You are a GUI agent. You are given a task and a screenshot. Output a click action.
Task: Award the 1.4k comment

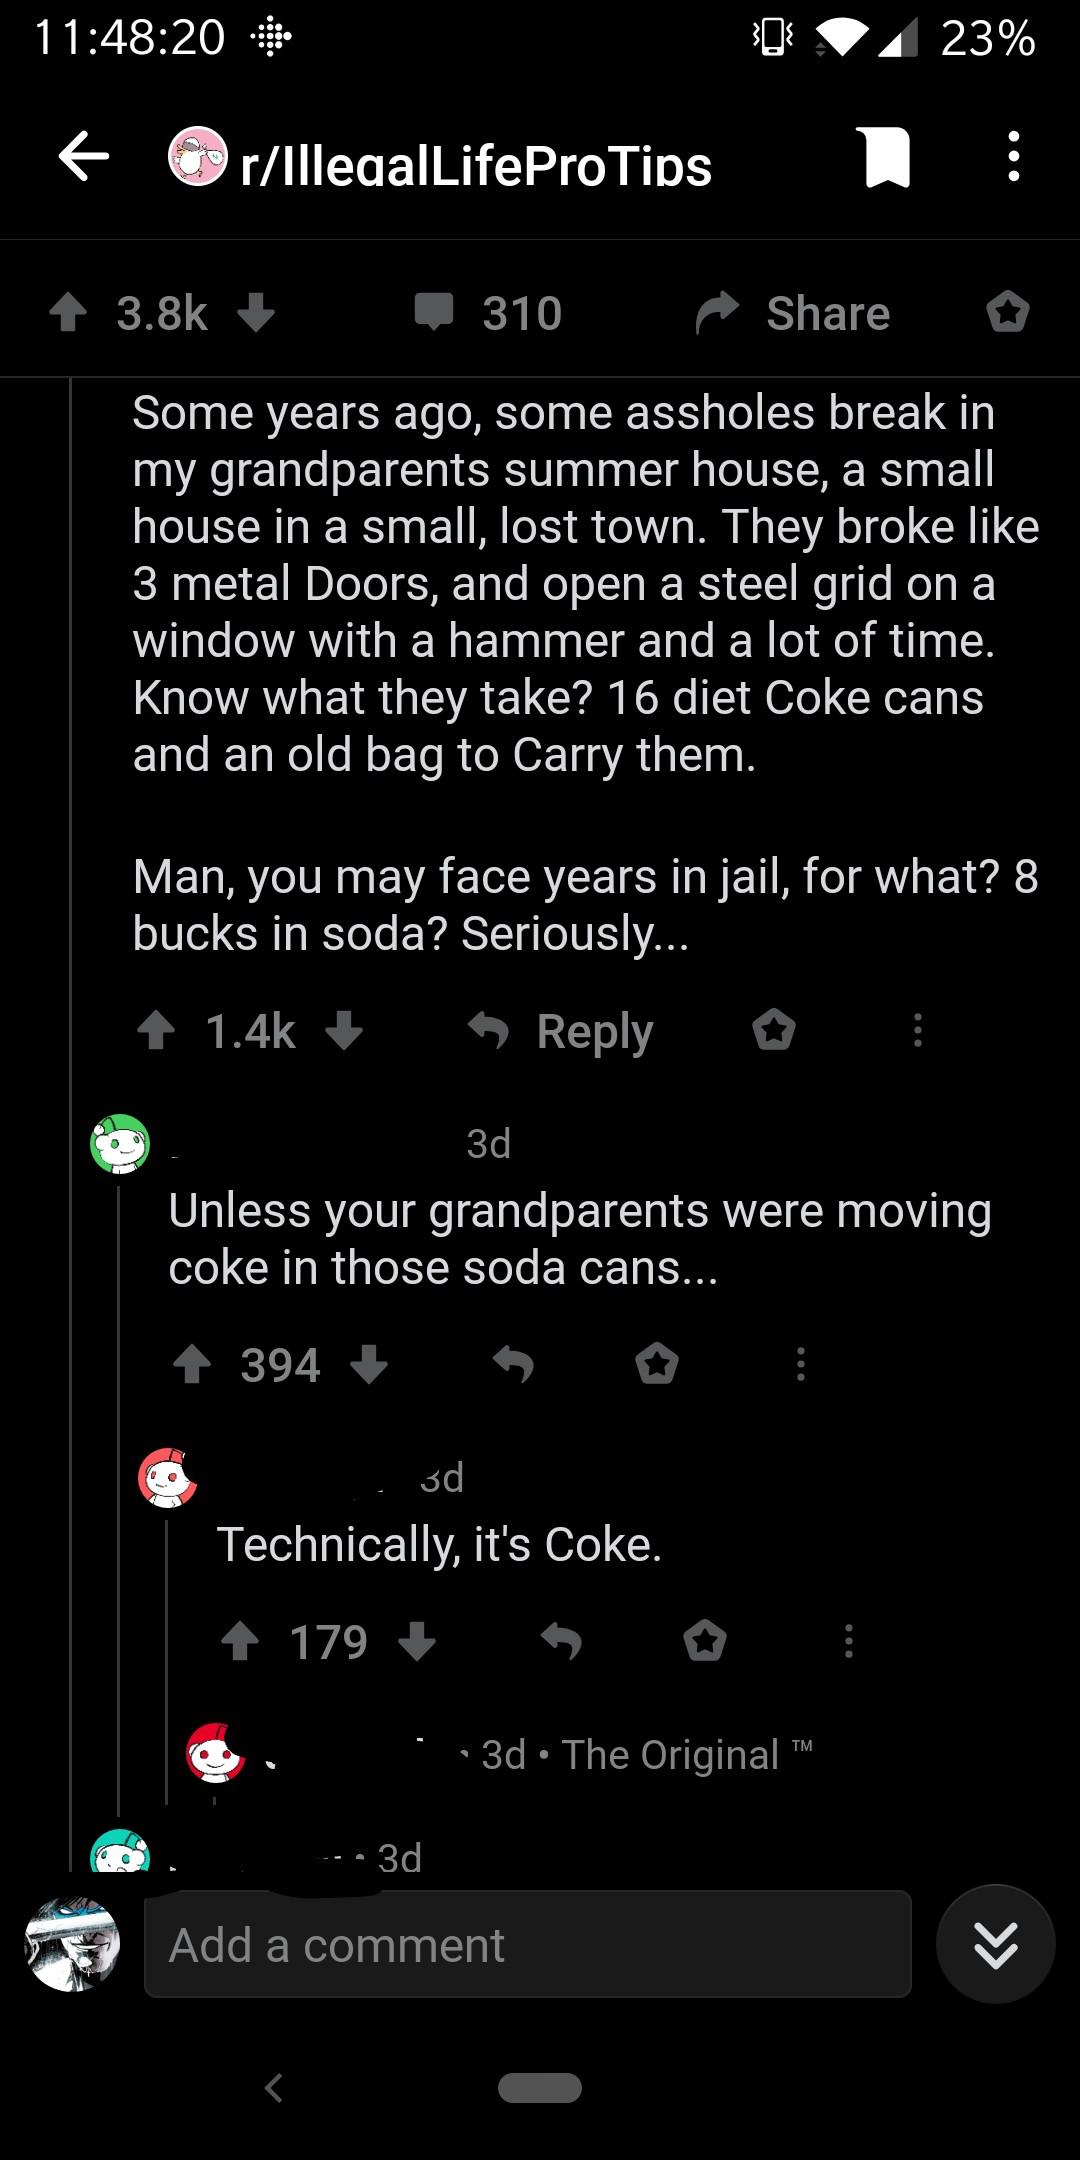[x=774, y=1030]
